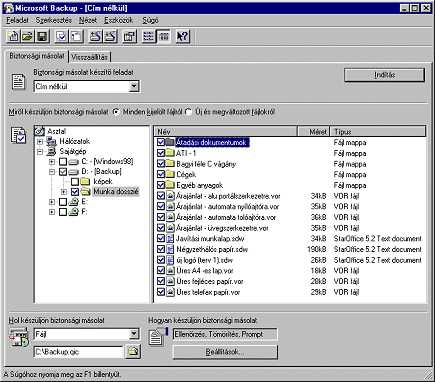435x382 pixels.
Task: Click the képek folder icon in tree
Action: click(x=85, y=182)
